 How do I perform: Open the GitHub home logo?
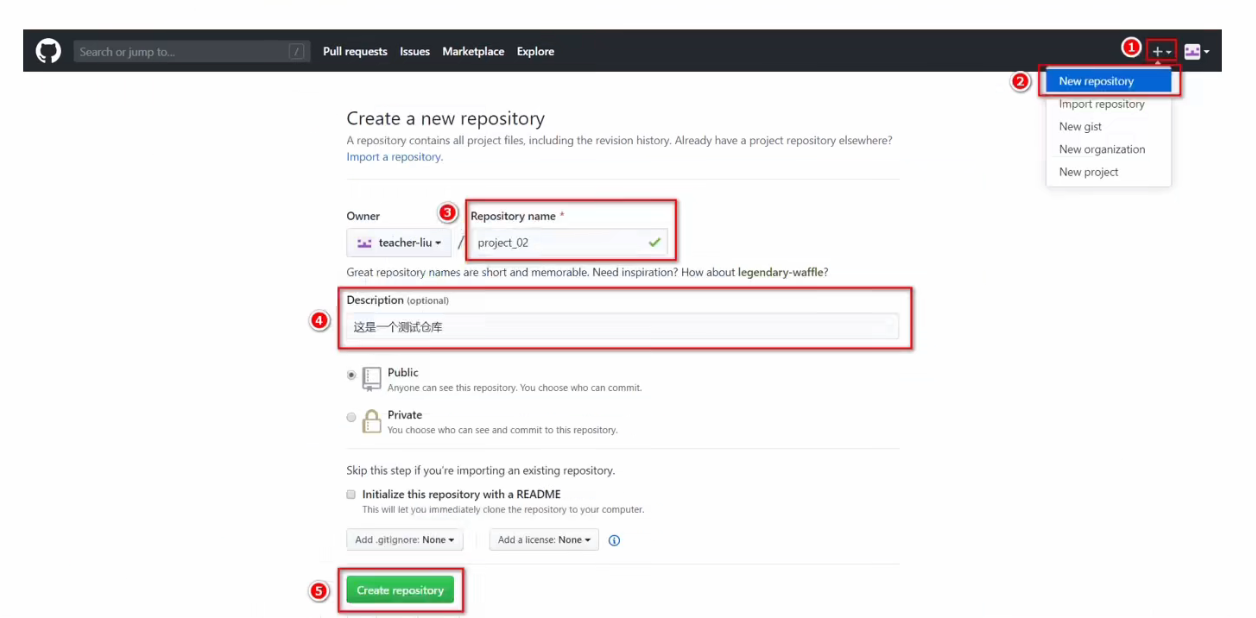pos(49,51)
